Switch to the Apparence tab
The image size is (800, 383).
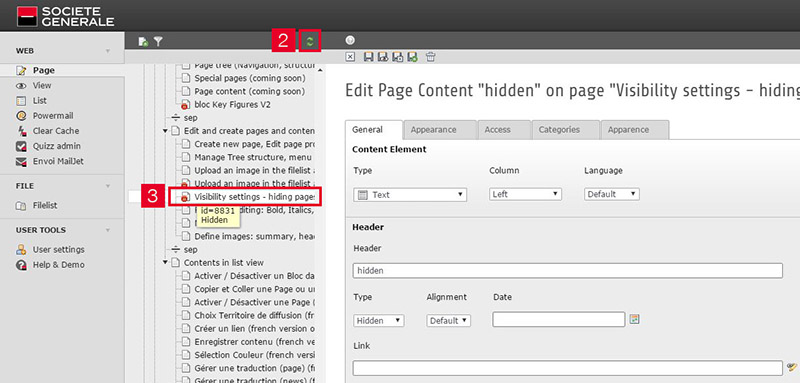tap(635, 130)
